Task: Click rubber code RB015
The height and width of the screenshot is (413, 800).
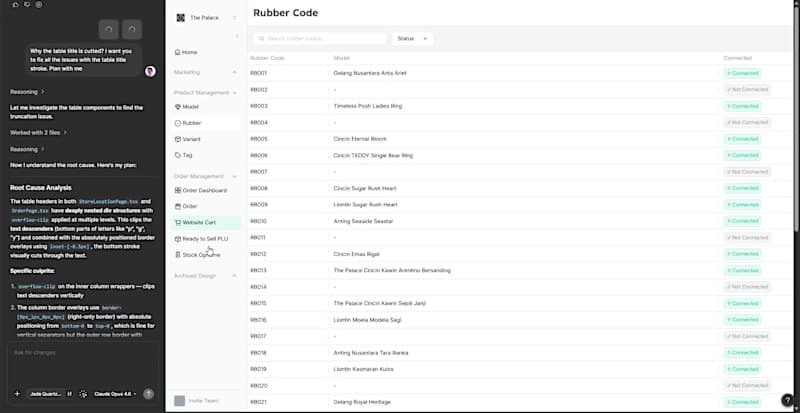Action: click(x=258, y=303)
